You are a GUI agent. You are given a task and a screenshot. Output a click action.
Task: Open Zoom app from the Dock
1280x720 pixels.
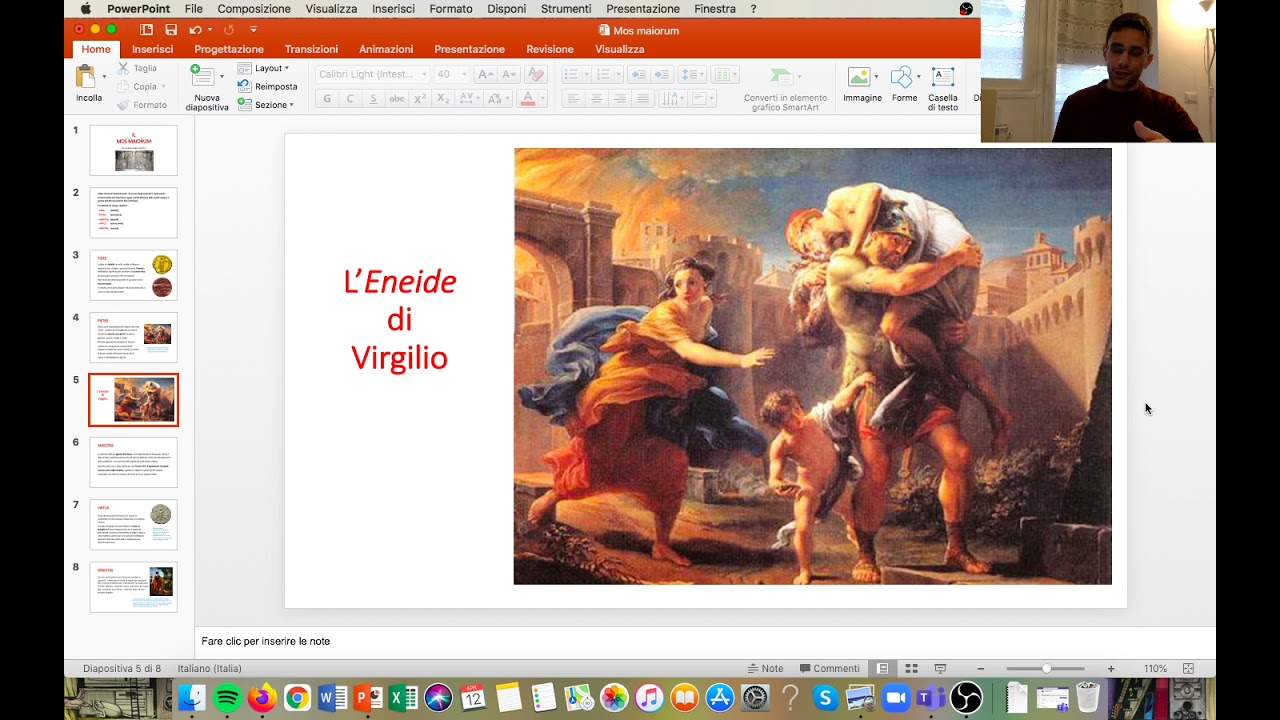pyautogui.click(x=896, y=697)
